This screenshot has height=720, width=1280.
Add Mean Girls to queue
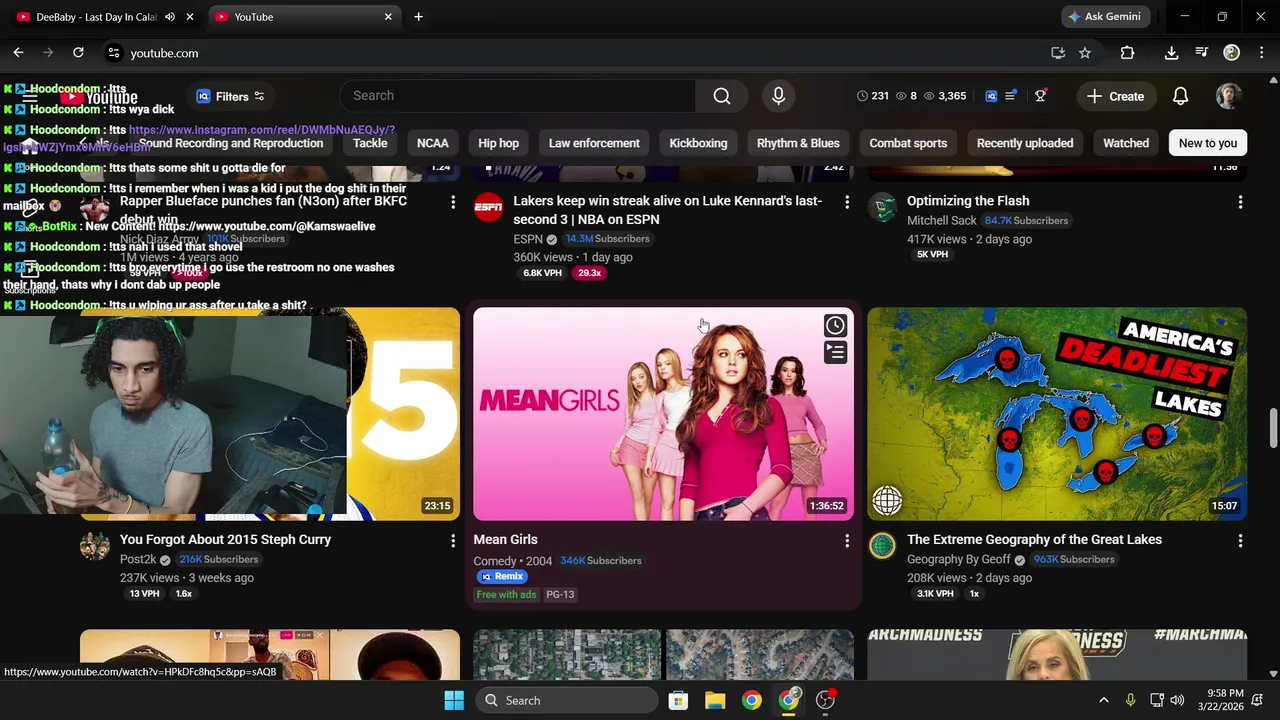835,352
